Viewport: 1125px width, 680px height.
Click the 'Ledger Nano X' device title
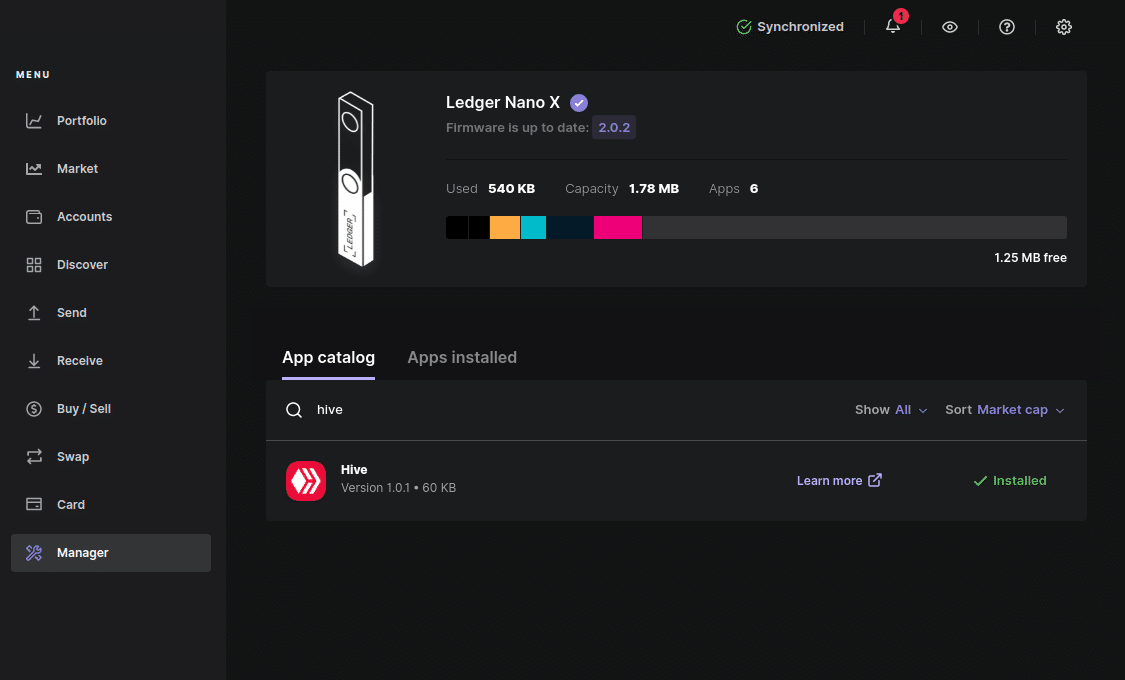(502, 103)
